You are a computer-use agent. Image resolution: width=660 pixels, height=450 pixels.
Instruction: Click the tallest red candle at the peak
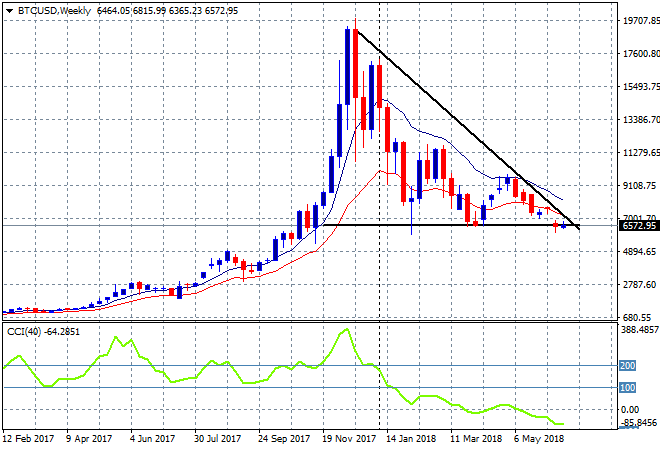[356, 63]
